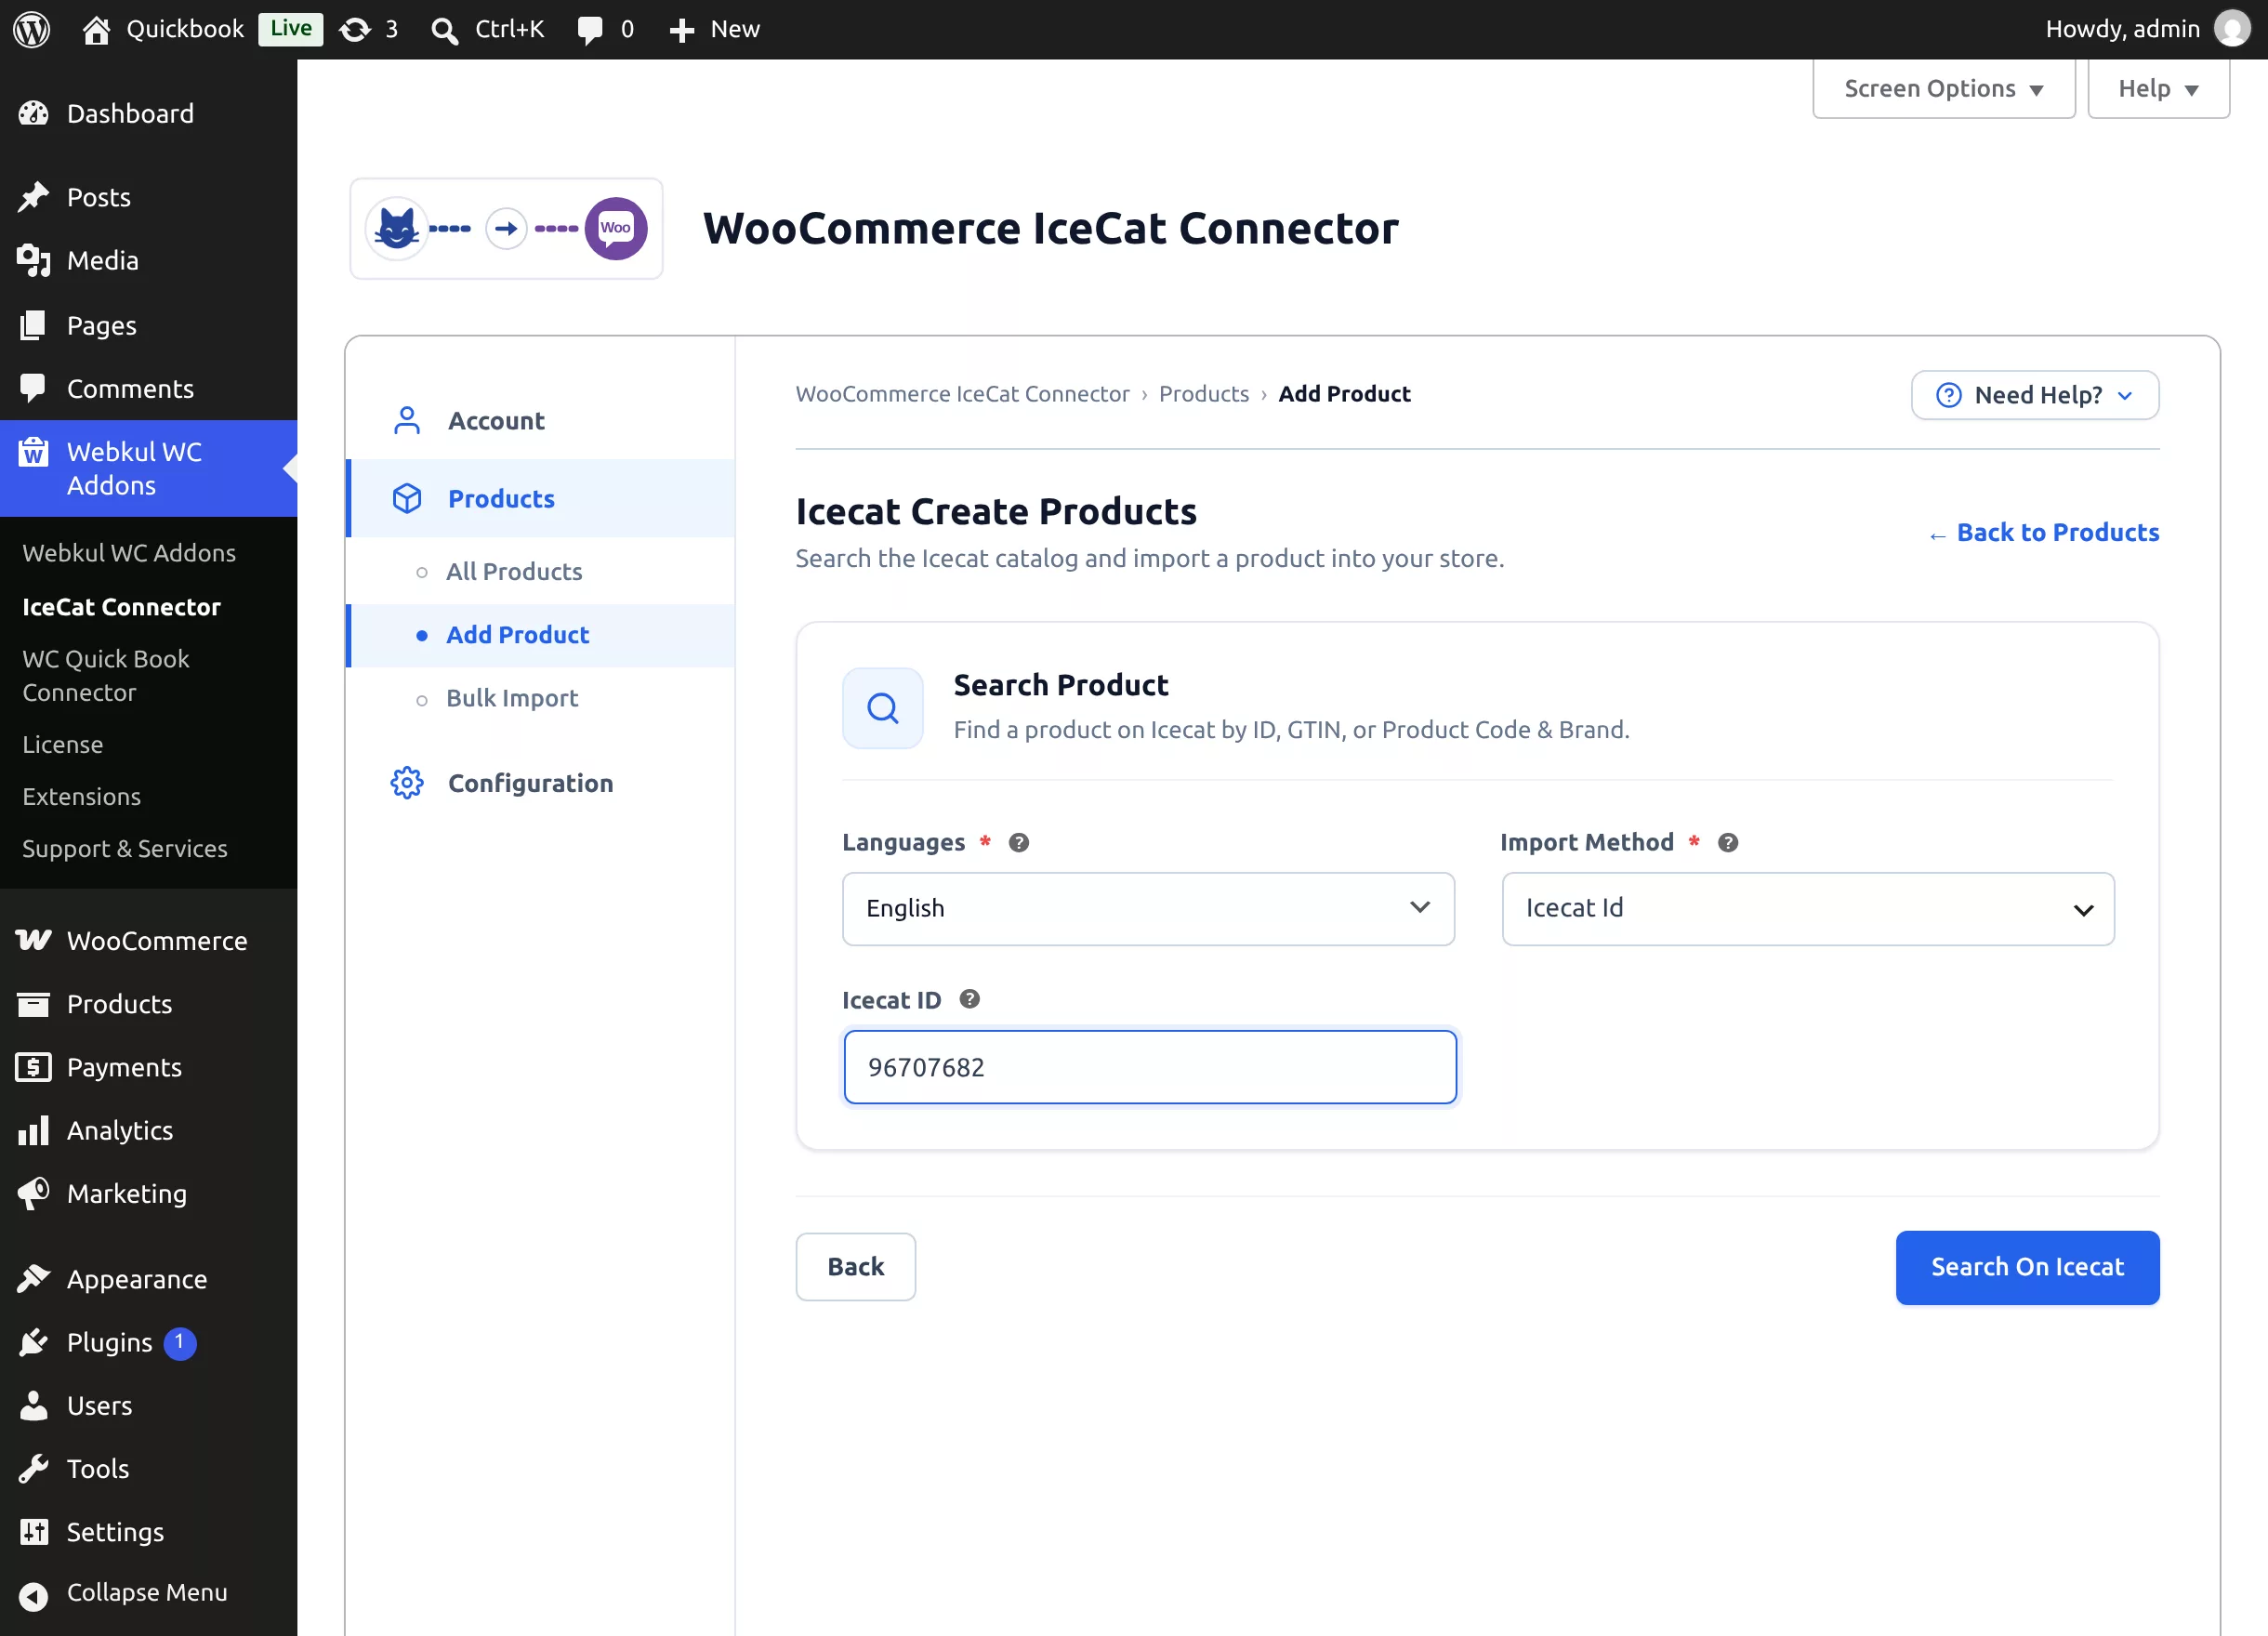2268x1636 pixels.
Task: Click the WooCommerce logo icon in sidebar
Action: coord(33,940)
